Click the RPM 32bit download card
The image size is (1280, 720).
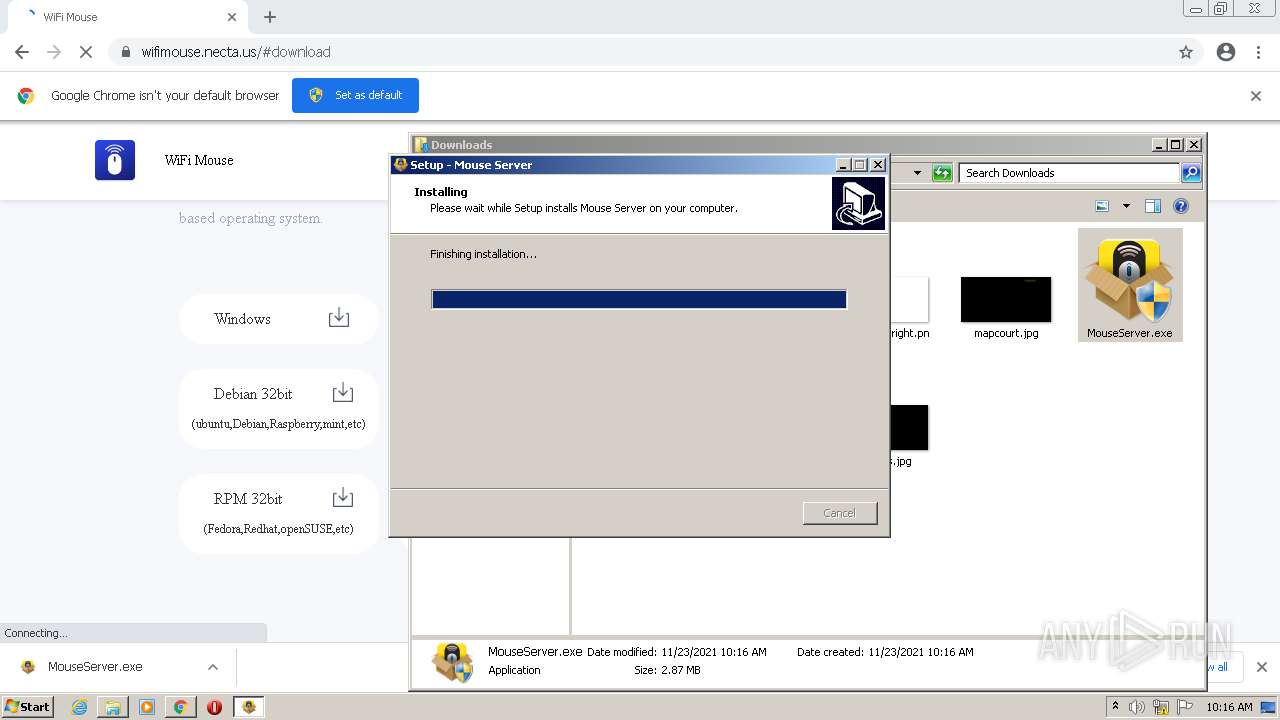(279, 513)
